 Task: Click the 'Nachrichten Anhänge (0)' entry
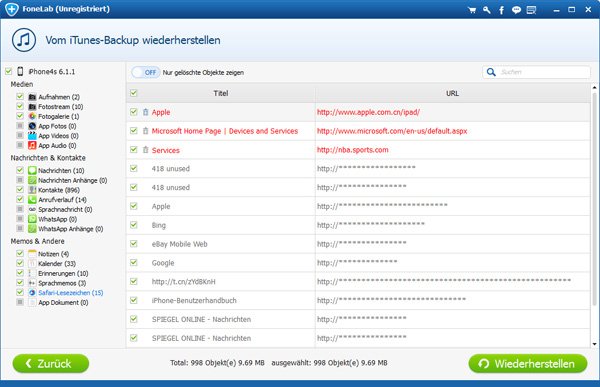click(x=73, y=180)
